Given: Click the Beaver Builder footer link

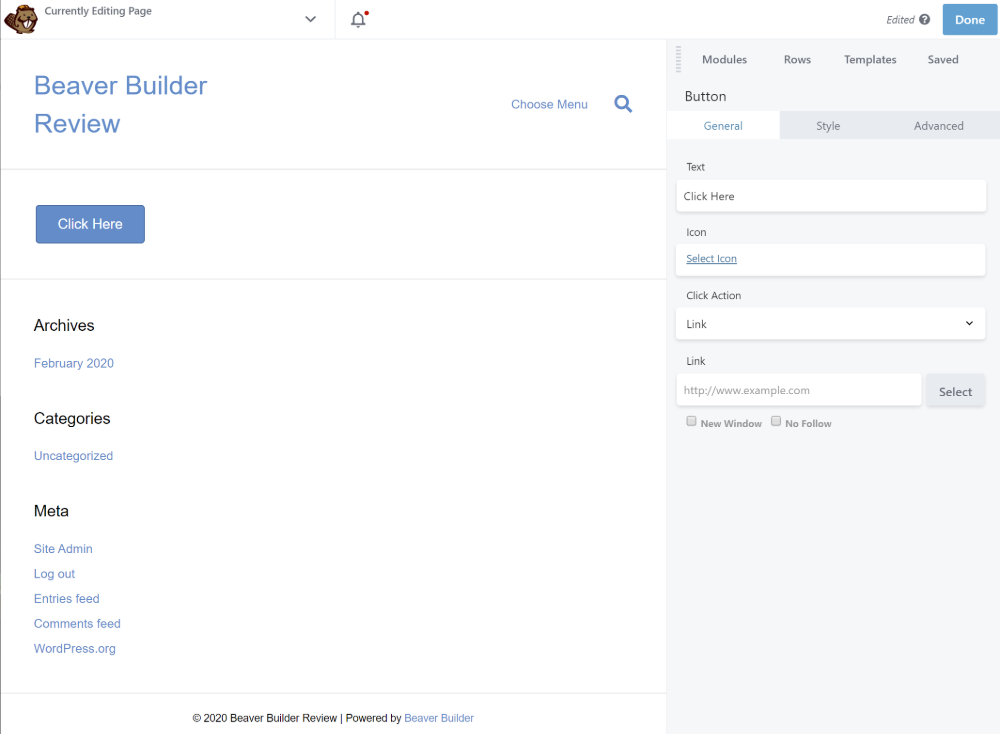Looking at the screenshot, I should (x=439, y=718).
